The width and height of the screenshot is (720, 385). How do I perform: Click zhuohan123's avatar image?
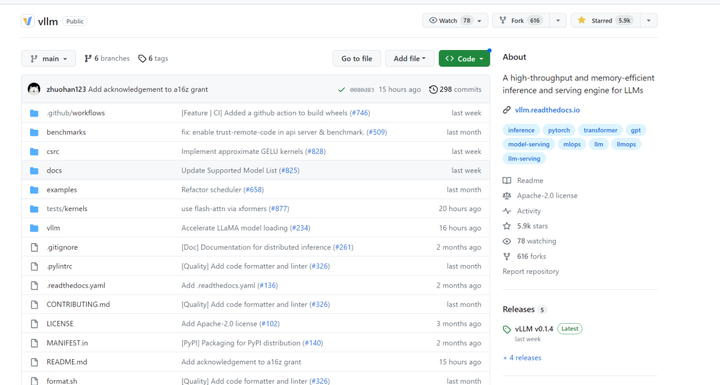tap(34, 89)
